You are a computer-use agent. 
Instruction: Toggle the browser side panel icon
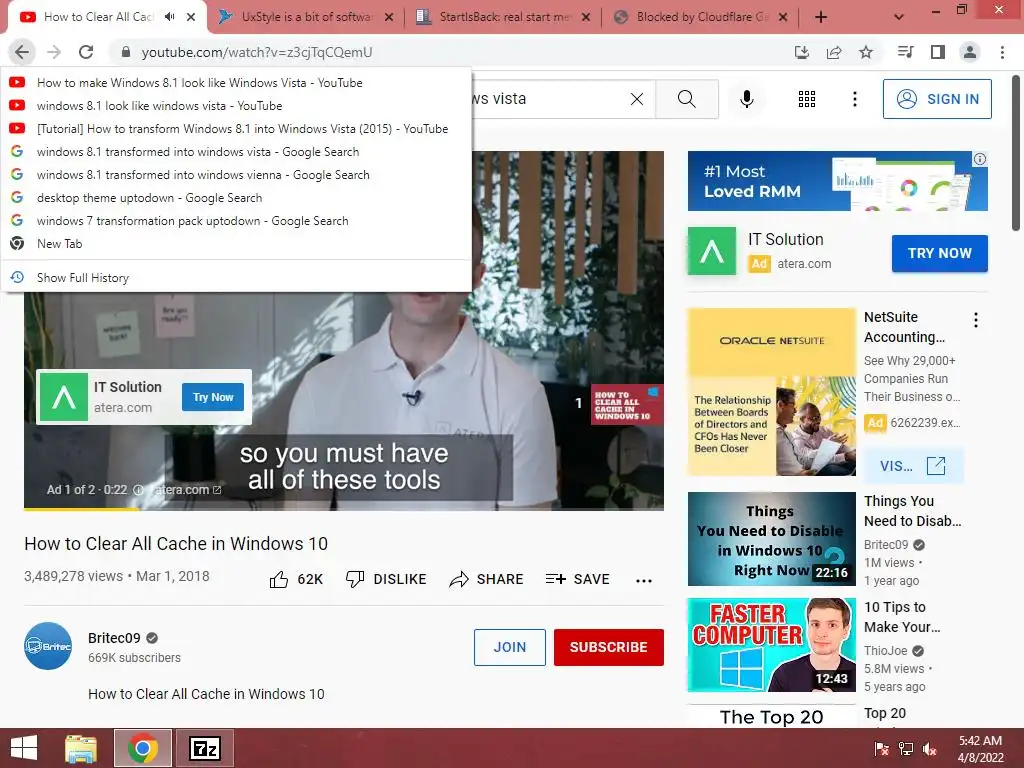click(x=938, y=52)
